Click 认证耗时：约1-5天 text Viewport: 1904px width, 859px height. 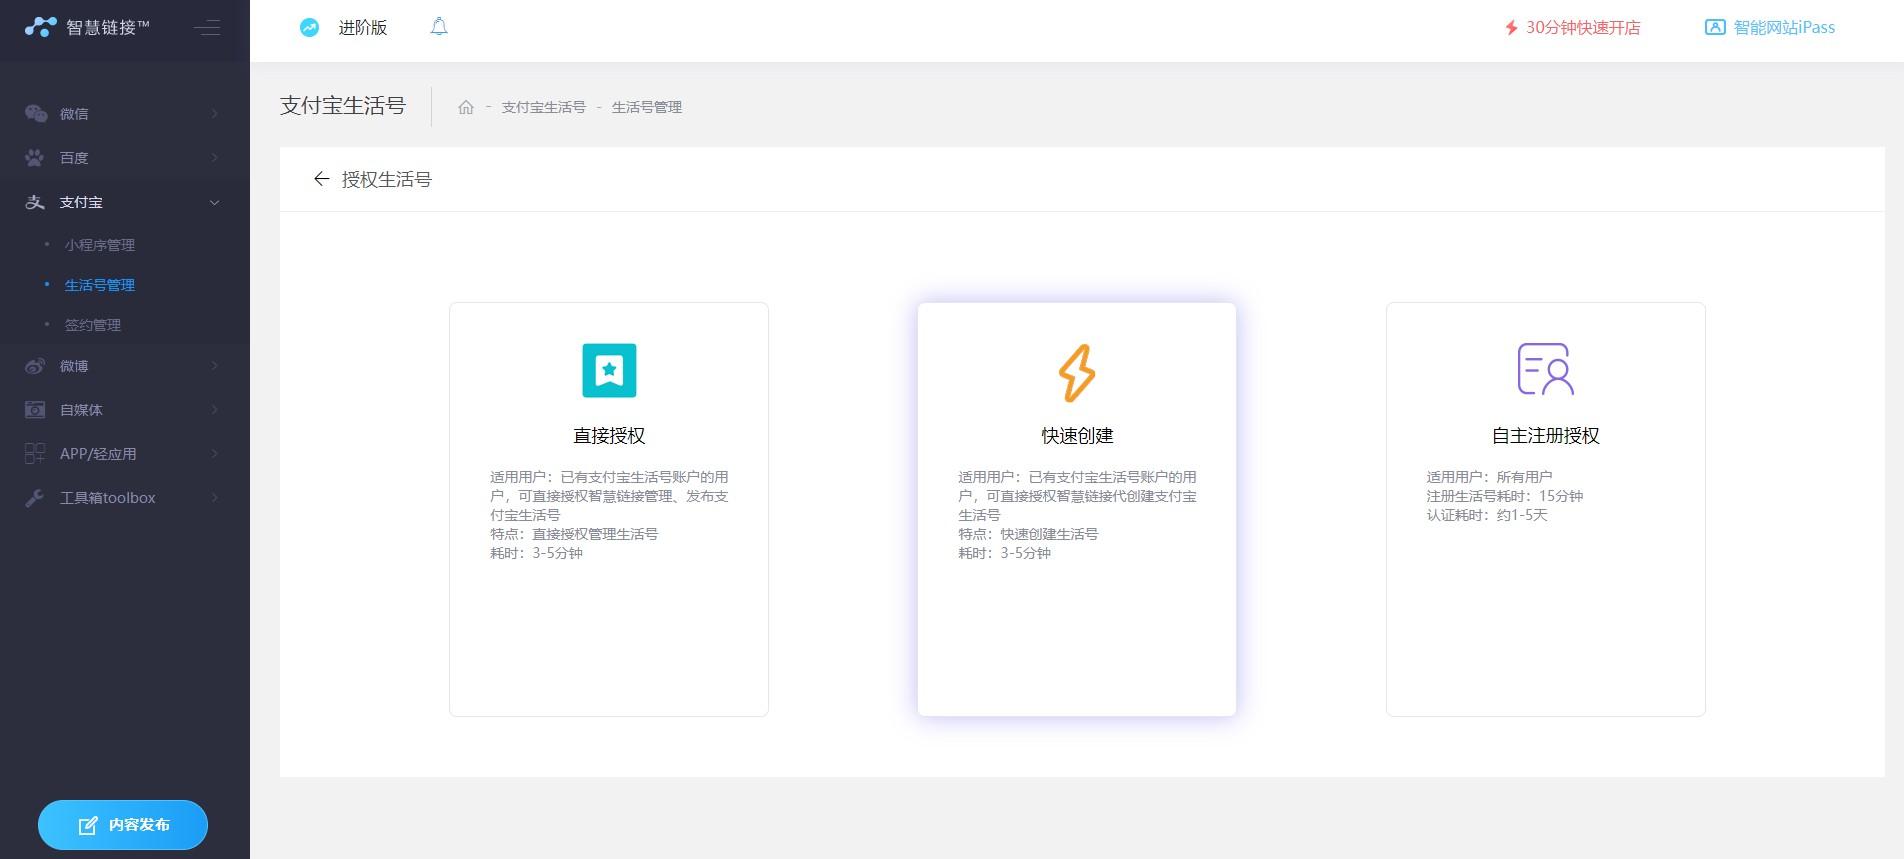(x=1487, y=515)
